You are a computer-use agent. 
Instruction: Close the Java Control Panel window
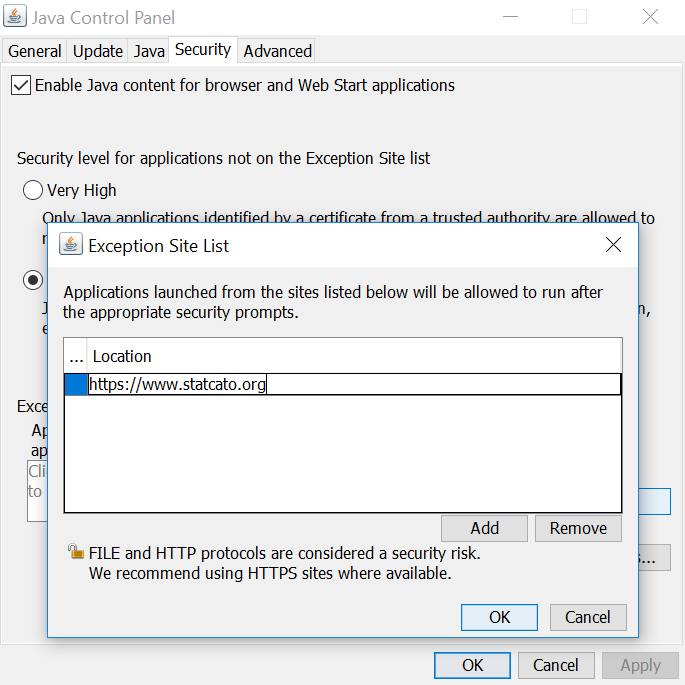[x=651, y=17]
